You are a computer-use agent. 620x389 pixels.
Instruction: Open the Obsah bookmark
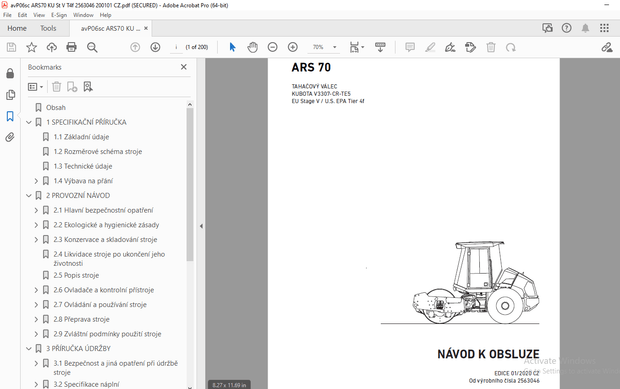tap(56, 108)
